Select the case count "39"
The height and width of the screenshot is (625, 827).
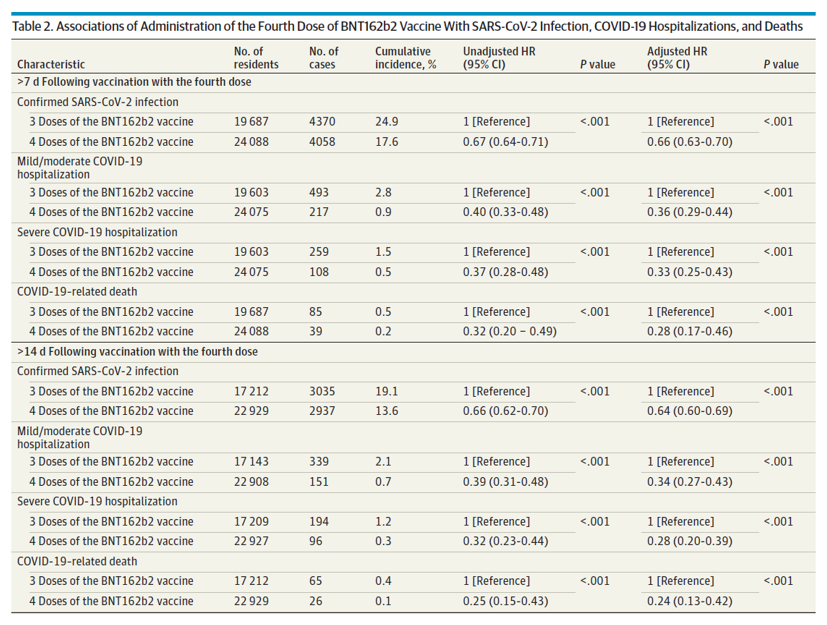(315, 332)
